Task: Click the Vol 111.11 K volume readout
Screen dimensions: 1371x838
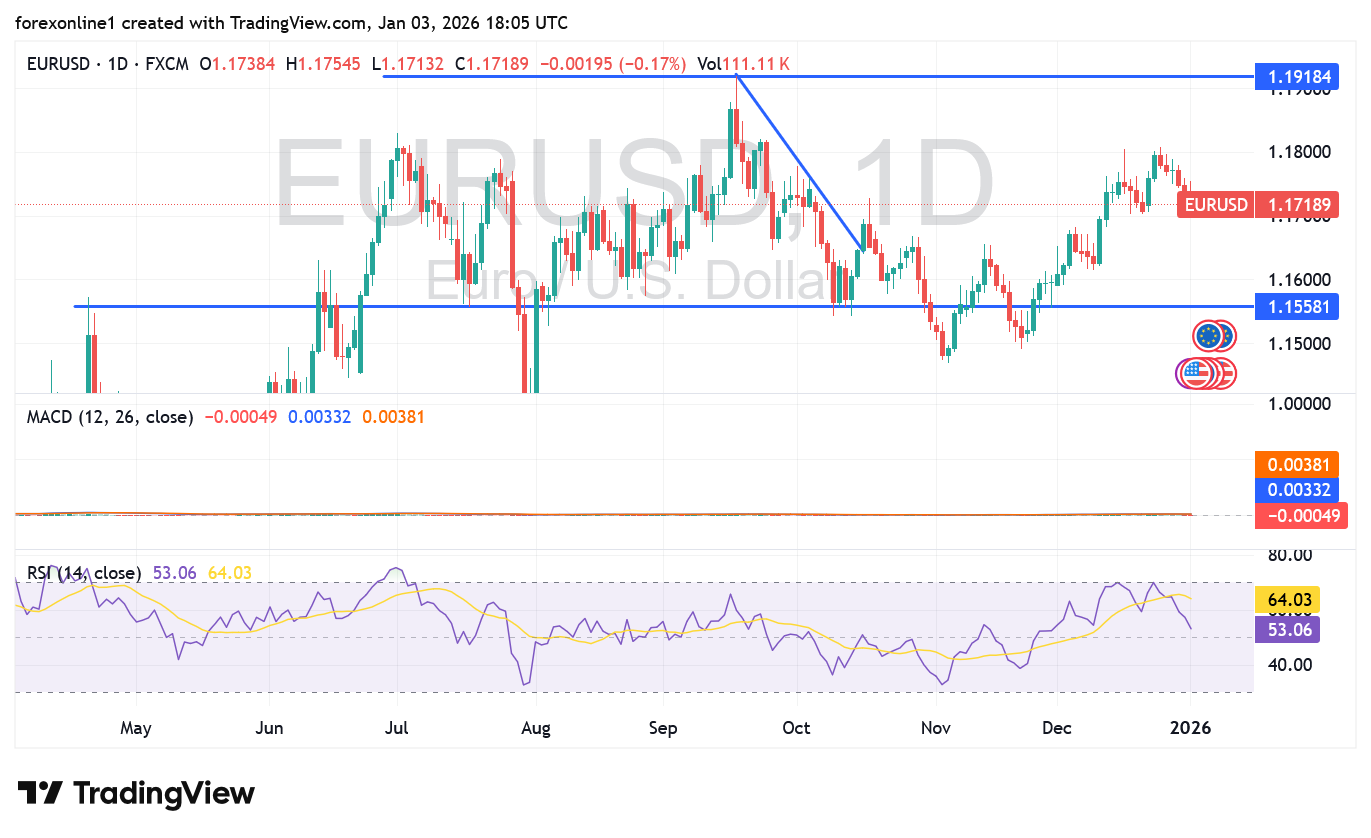Action: tap(743, 64)
